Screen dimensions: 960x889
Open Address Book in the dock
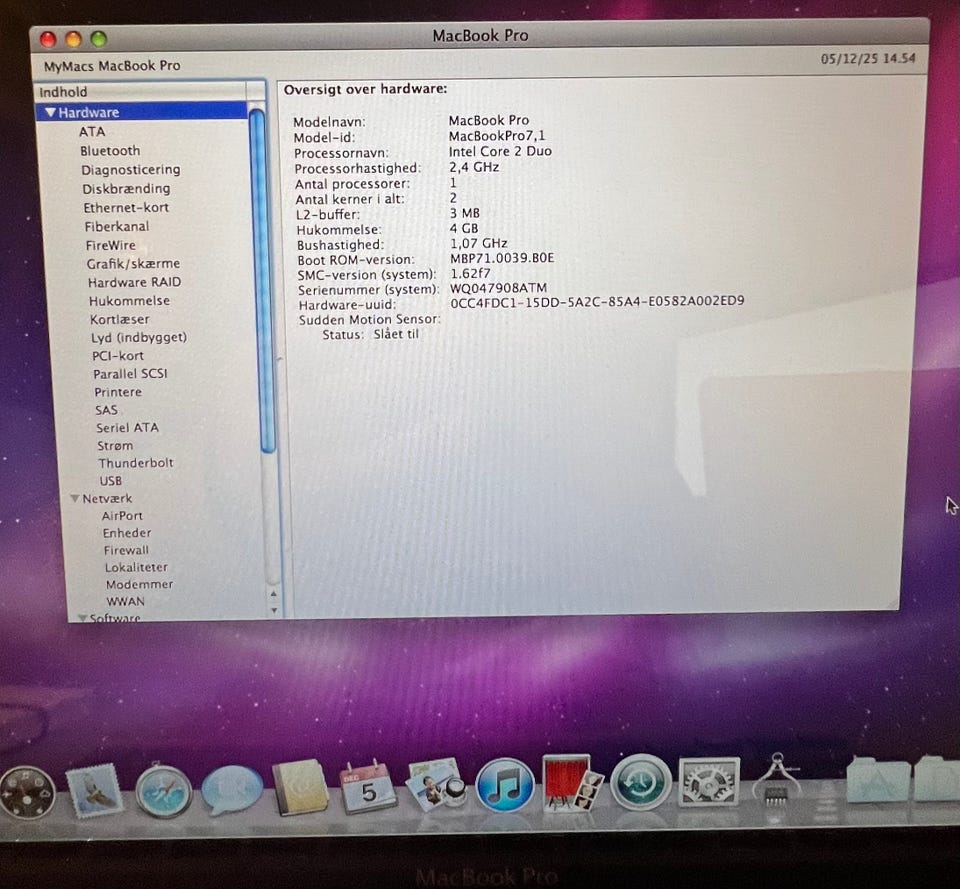300,787
